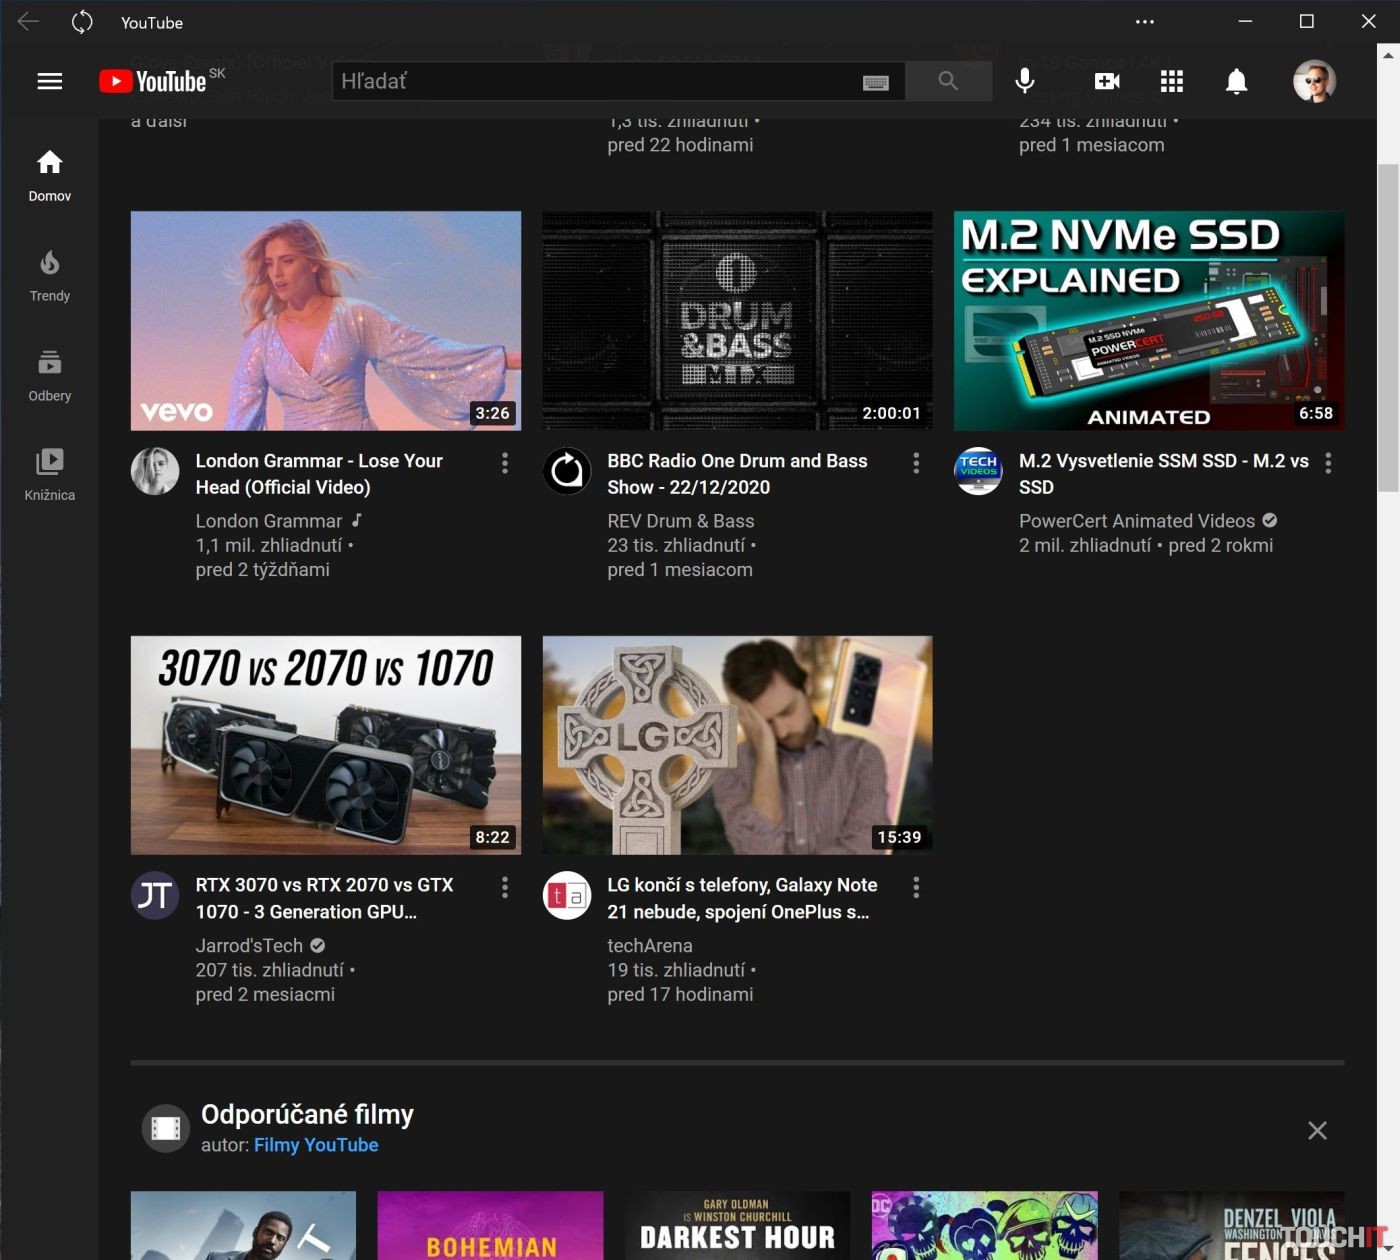Open the hamburger guide menu
1400x1260 pixels.
point(49,81)
